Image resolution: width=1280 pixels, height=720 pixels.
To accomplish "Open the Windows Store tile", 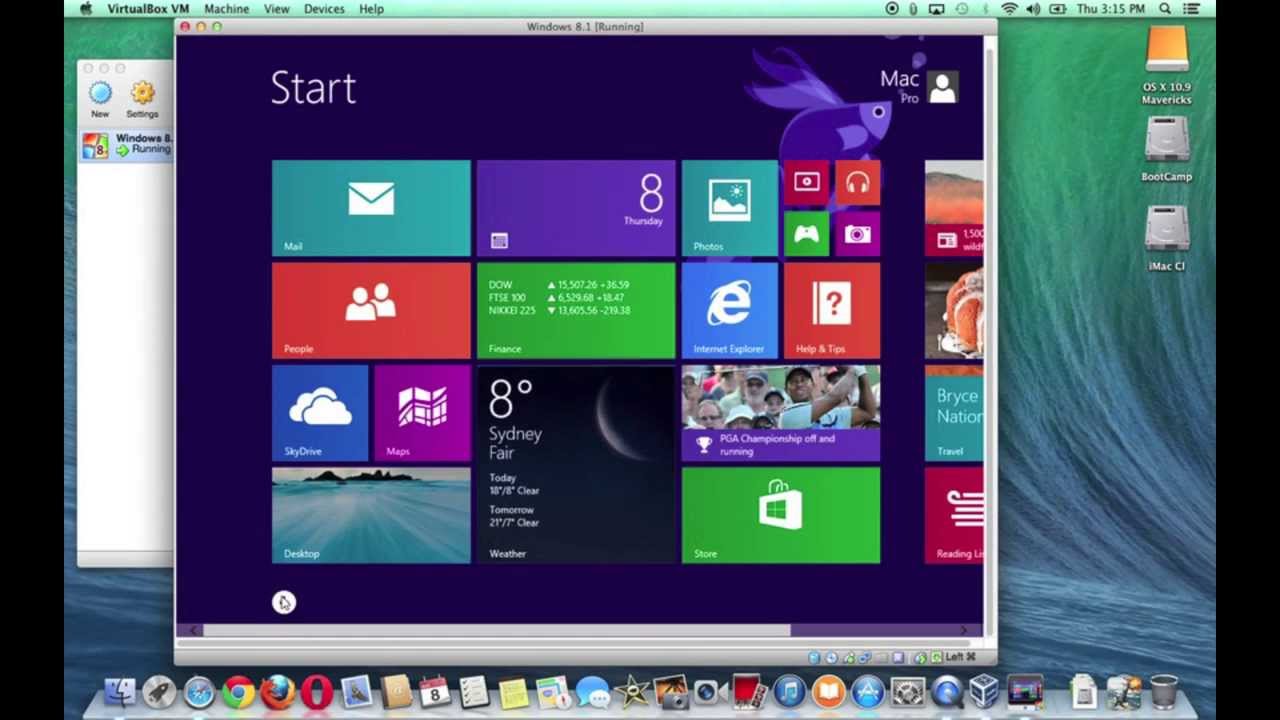I will point(781,515).
